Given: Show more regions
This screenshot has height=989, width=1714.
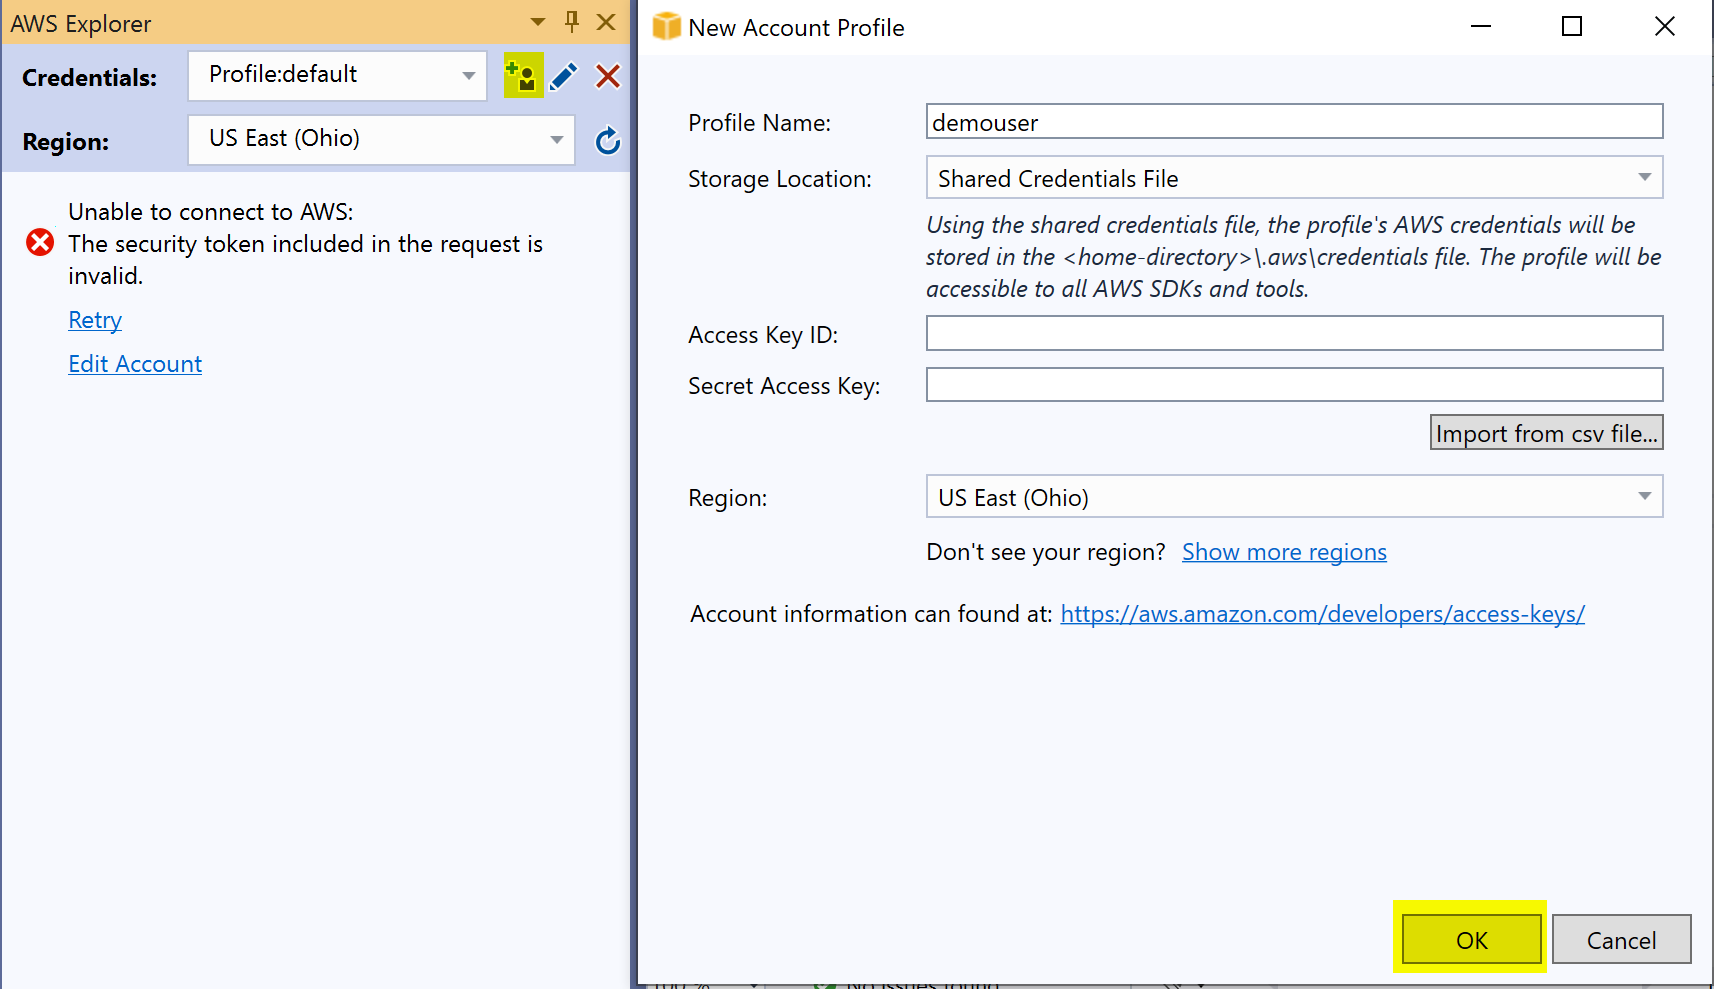Looking at the screenshot, I should pos(1284,551).
